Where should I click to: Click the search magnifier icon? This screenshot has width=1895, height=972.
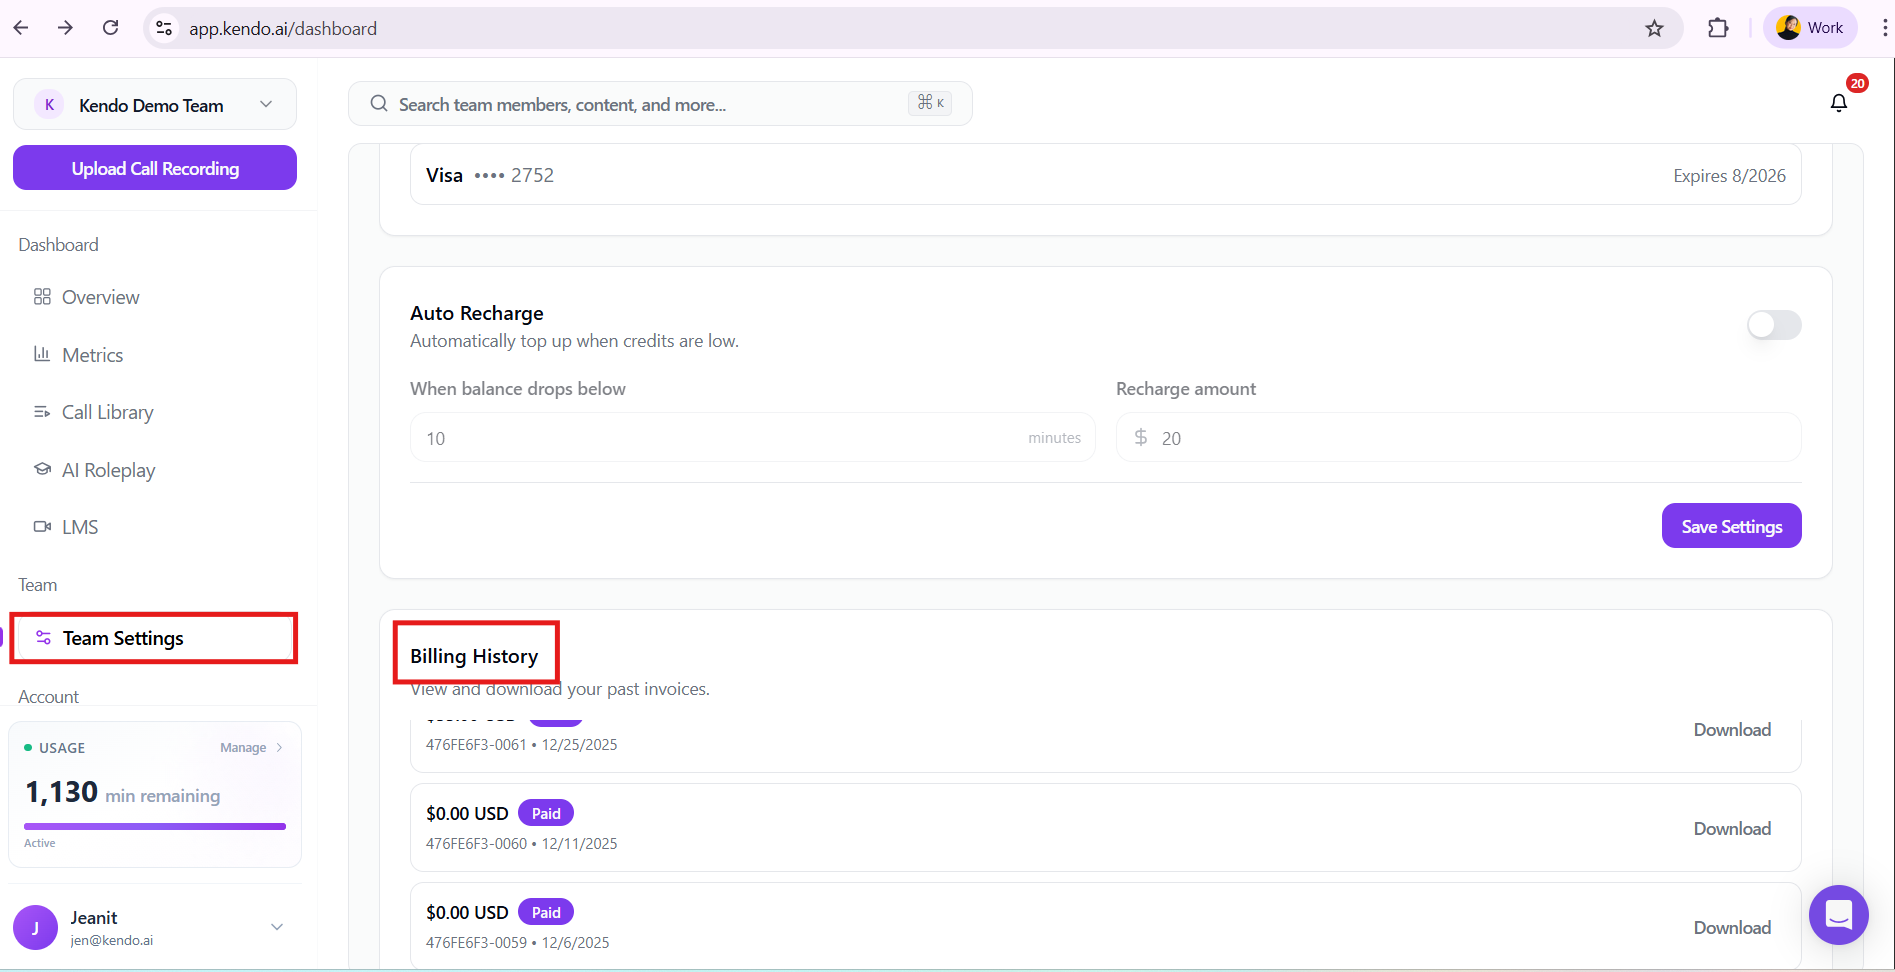click(x=379, y=104)
